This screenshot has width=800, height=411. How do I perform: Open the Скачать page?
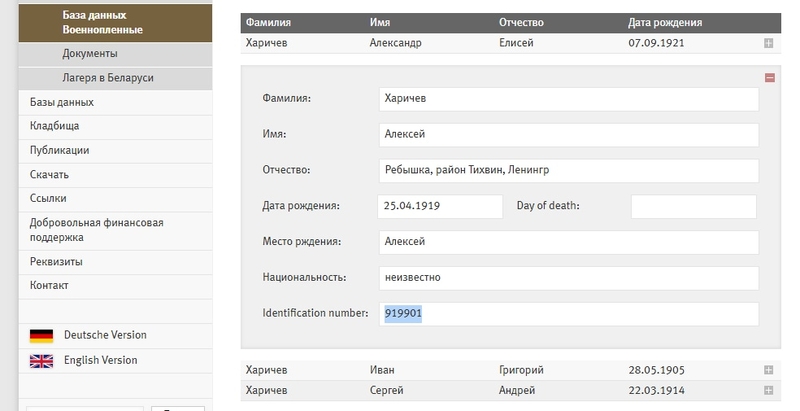coord(50,174)
